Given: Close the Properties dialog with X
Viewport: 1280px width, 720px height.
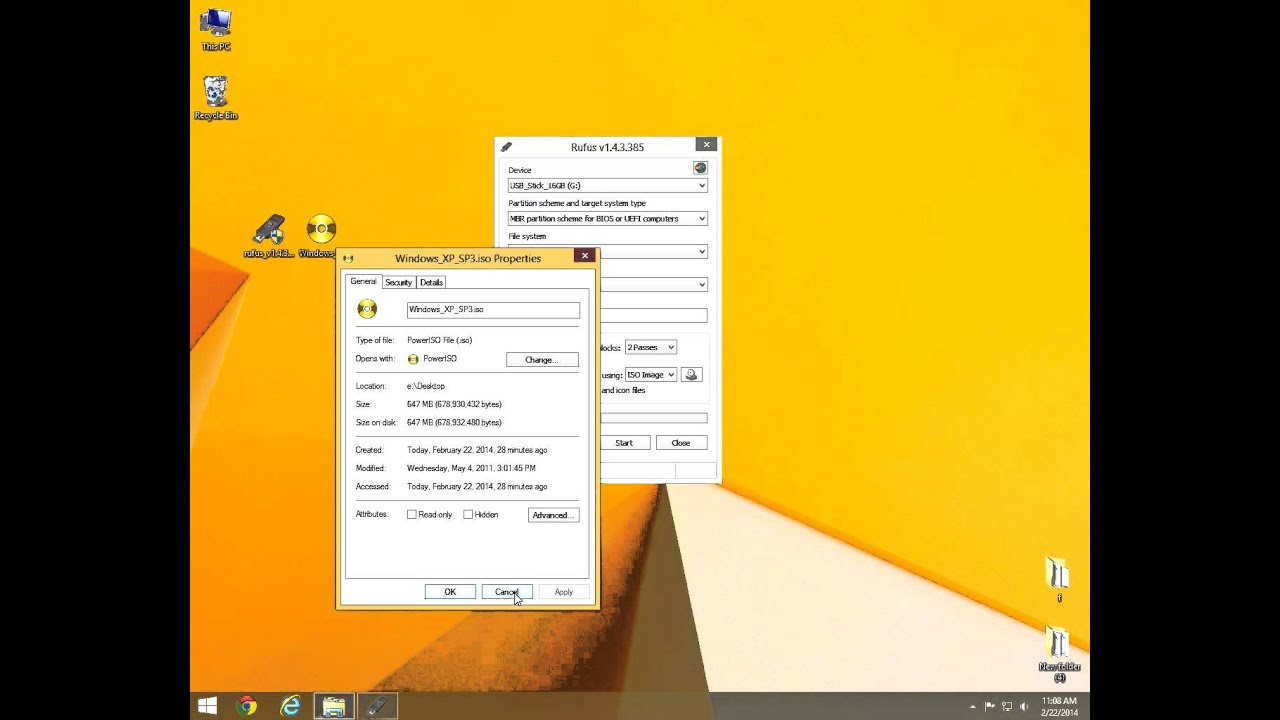Looking at the screenshot, I should click(x=585, y=256).
